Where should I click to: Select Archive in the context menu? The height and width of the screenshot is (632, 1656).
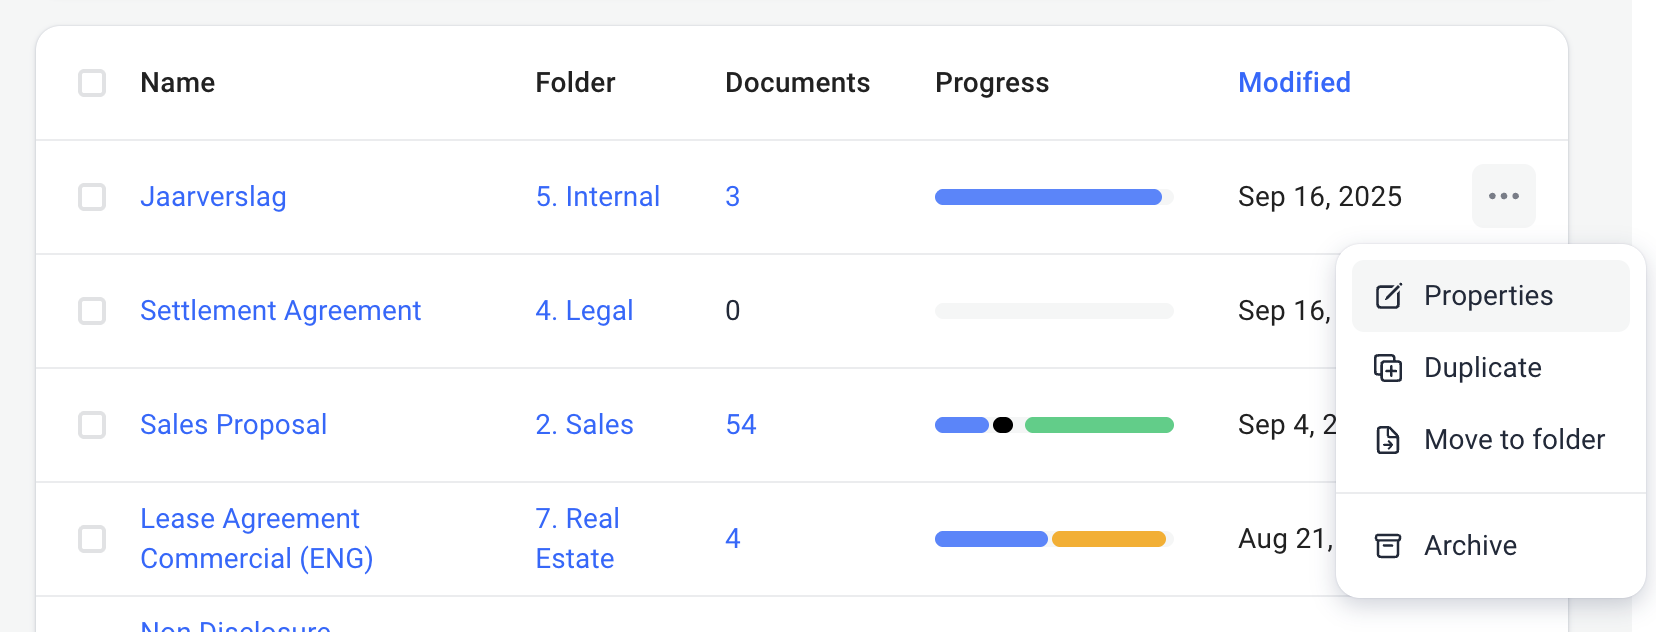[1490, 546]
